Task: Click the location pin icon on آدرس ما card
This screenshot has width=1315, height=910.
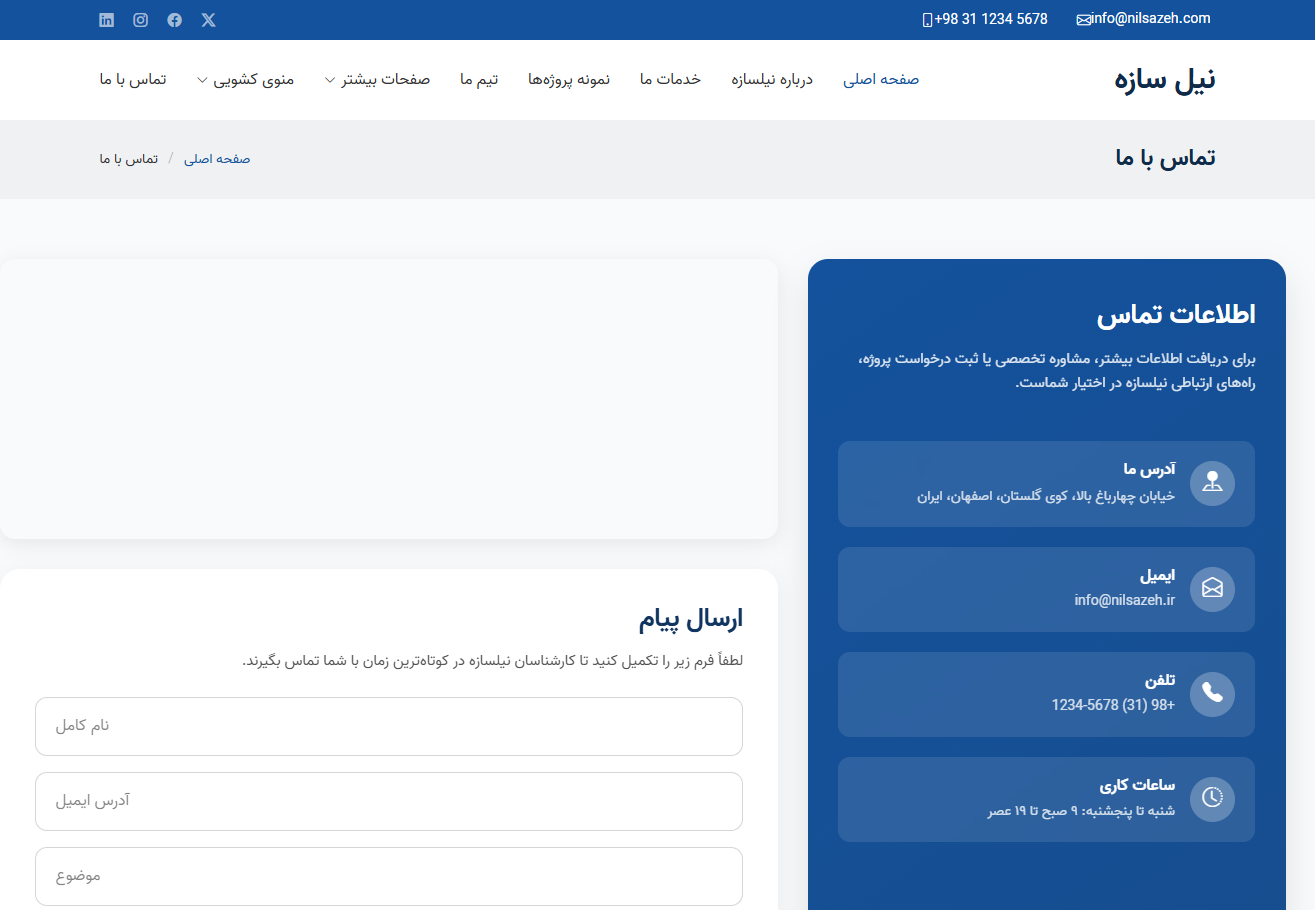Action: 1212,483
